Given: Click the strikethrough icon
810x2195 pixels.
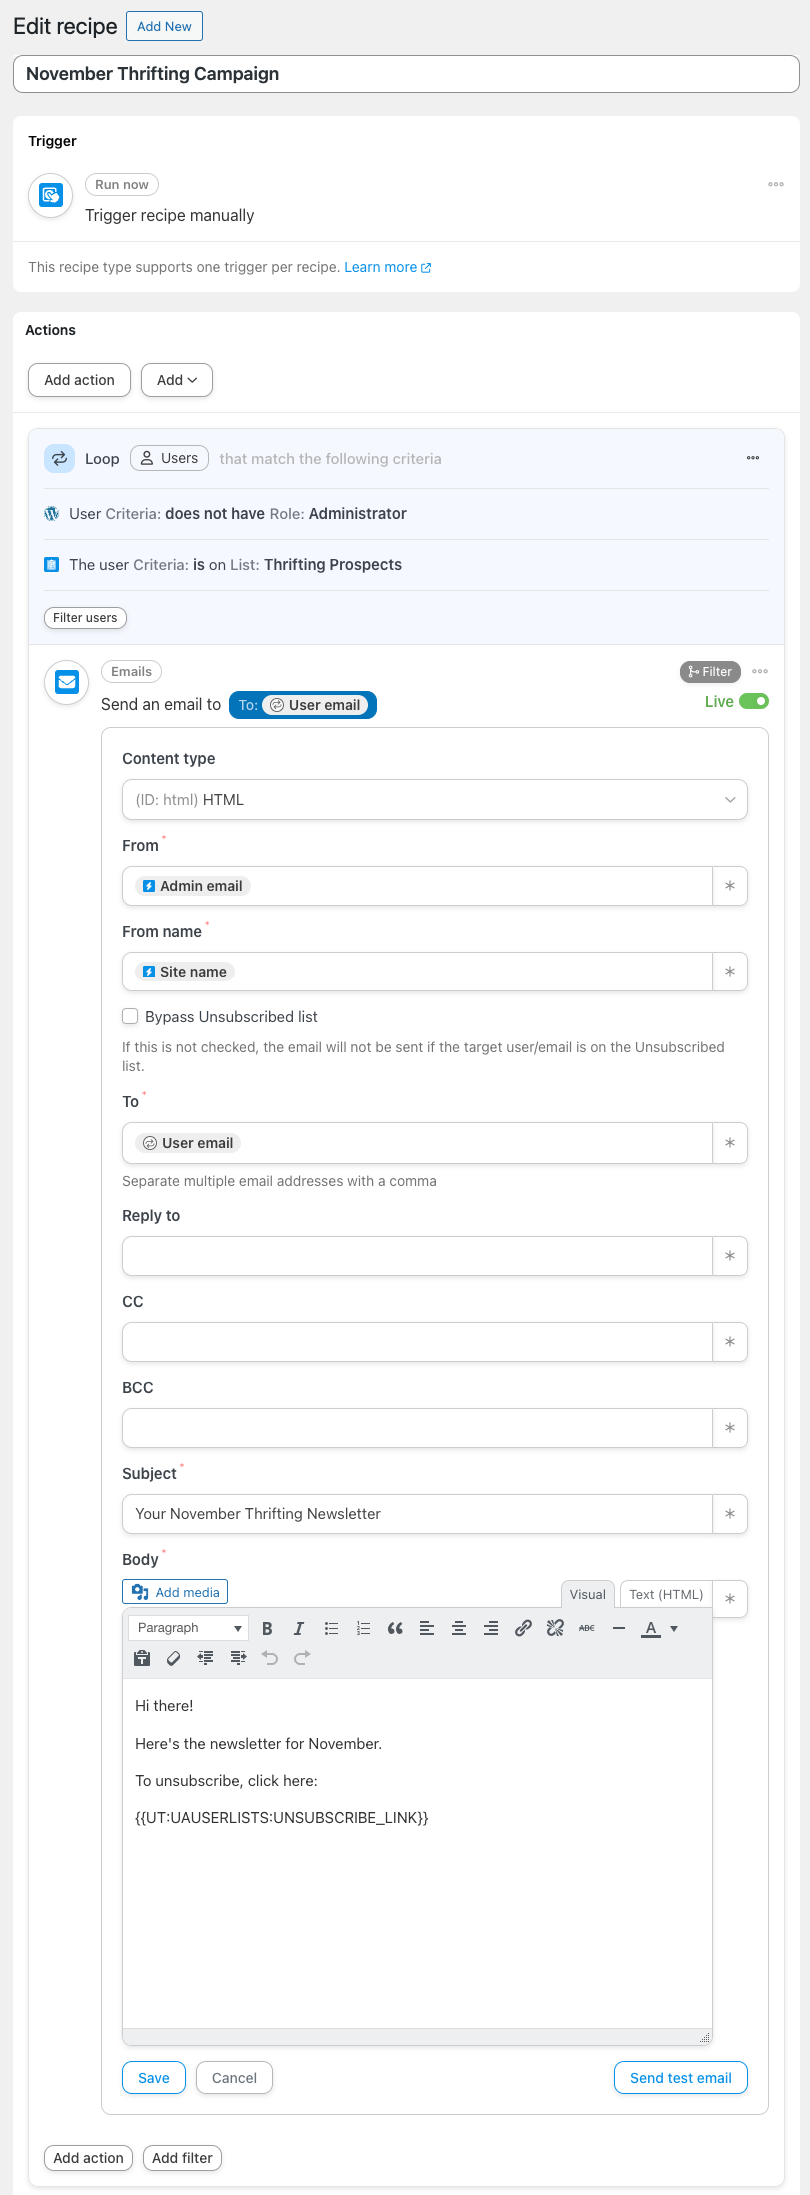Looking at the screenshot, I should coord(587,1628).
